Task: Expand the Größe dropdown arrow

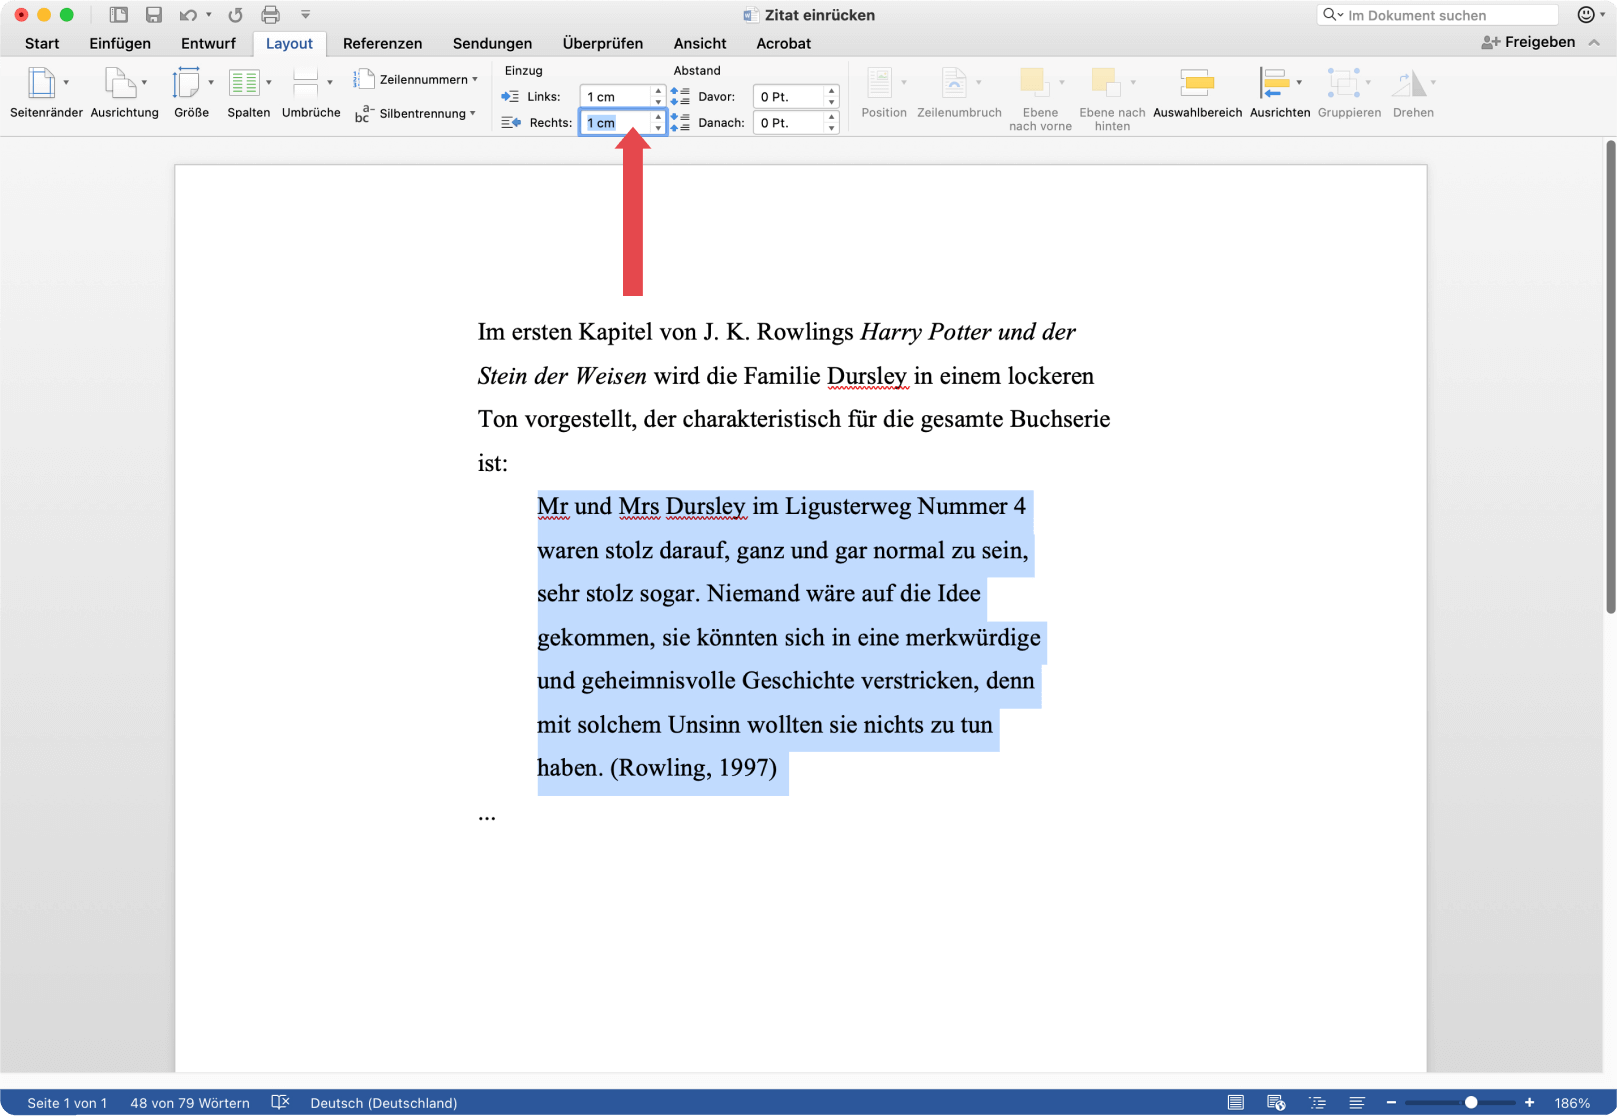Action: pos(211,83)
